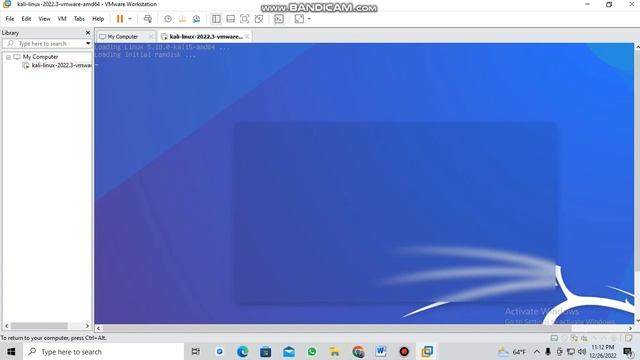The width and height of the screenshot is (640, 360).
Task: Open the console view icon
Action: (x=279, y=19)
